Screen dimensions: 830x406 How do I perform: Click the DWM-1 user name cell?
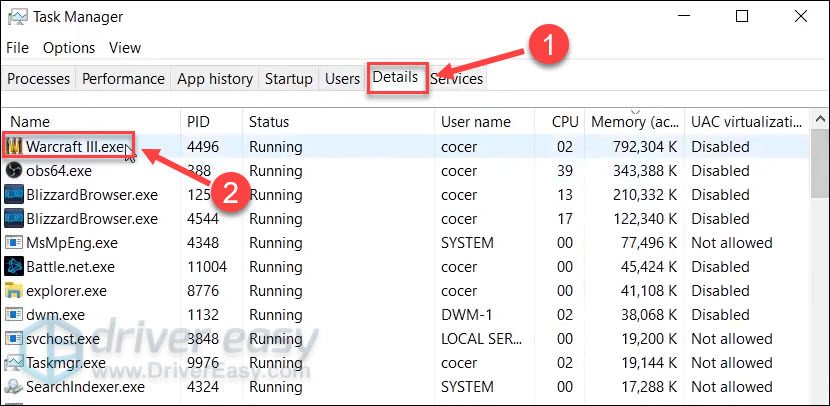pyautogui.click(x=467, y=315)
